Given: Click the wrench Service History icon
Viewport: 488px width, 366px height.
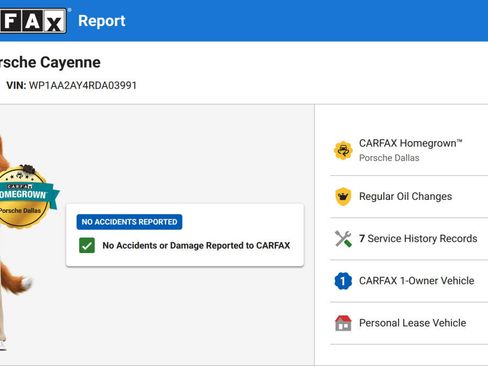Looking at the screenshot, I should pyautogui.click(x=343, y=239).
